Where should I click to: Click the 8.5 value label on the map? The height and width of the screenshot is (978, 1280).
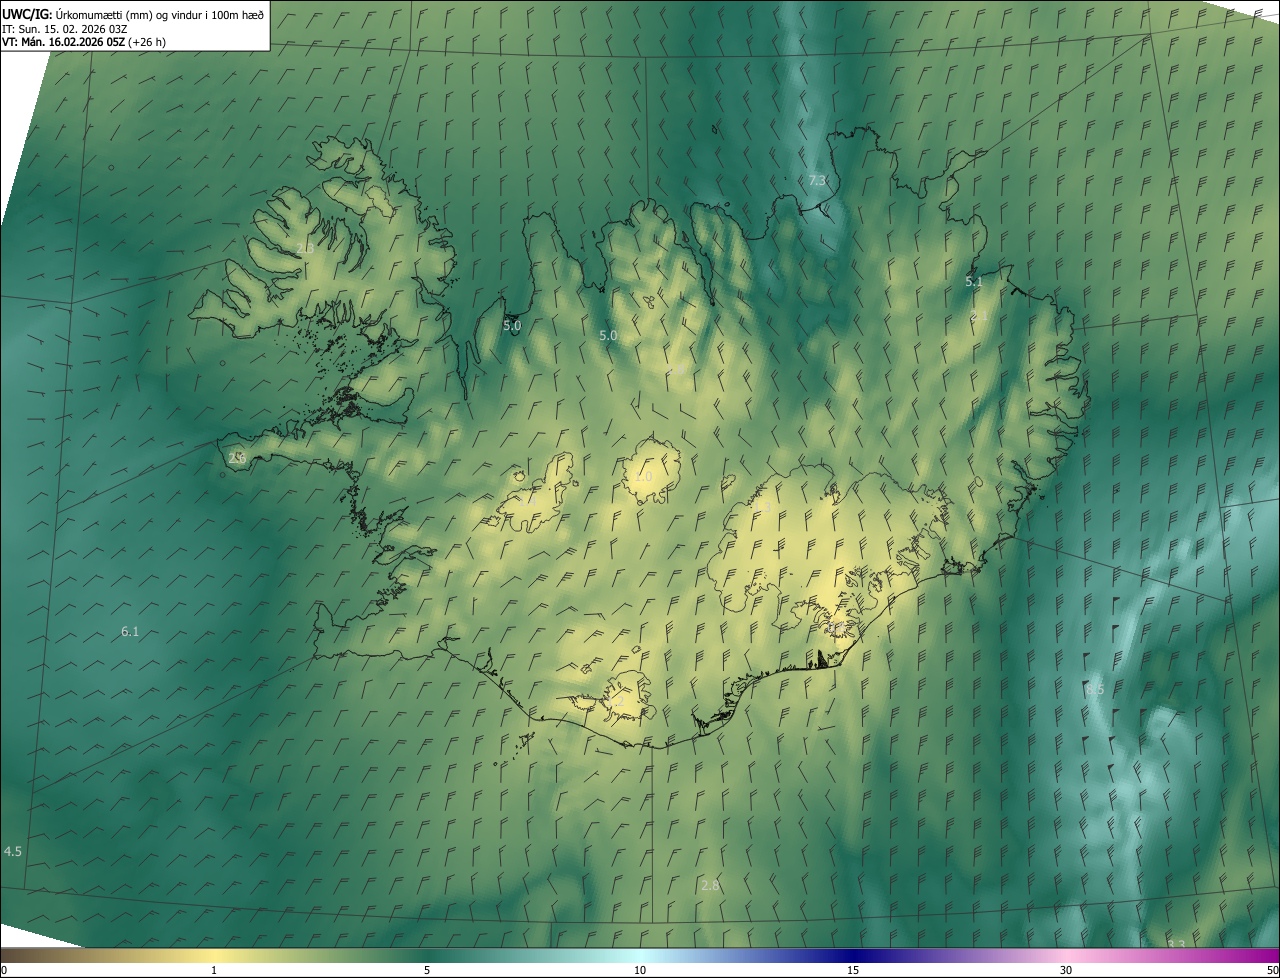tap(1095, 690)
